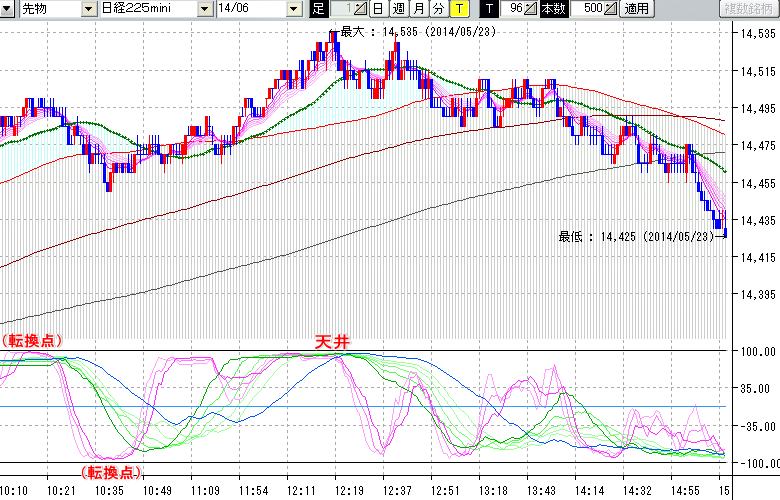Toggle the yellow T (tick) button
This screenshot has width=780, height=500.
click(x=458, y=9)
